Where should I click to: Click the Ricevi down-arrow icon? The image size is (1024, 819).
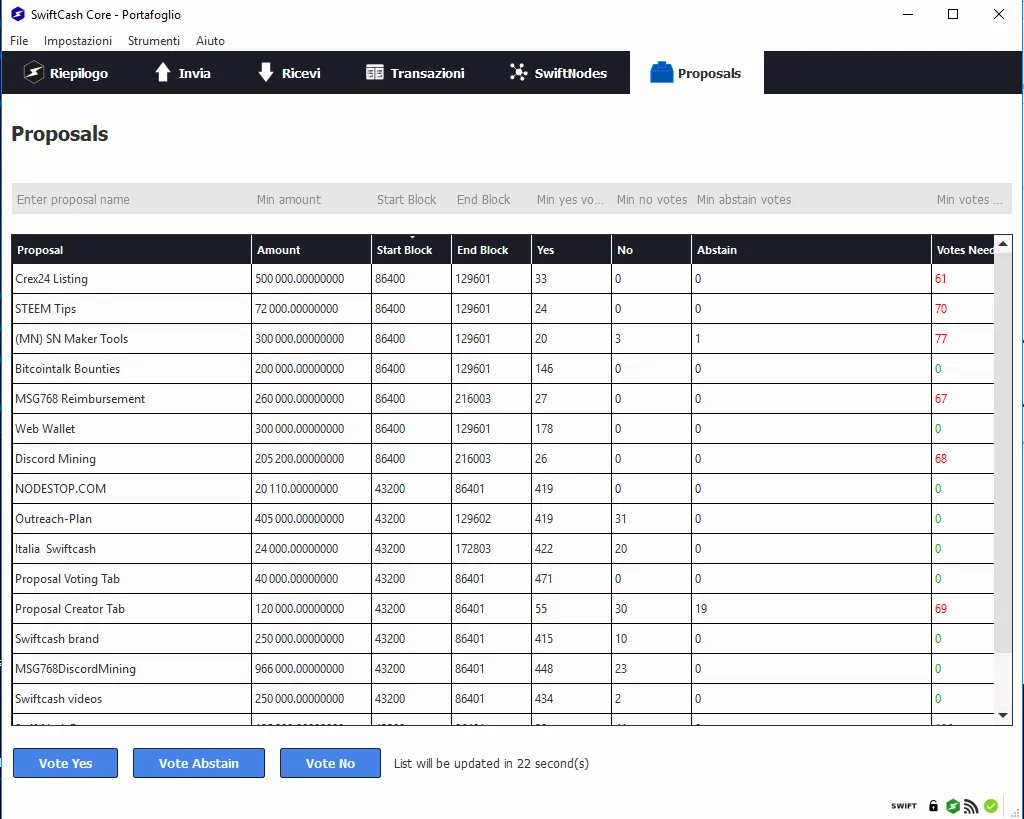[265, 72]
